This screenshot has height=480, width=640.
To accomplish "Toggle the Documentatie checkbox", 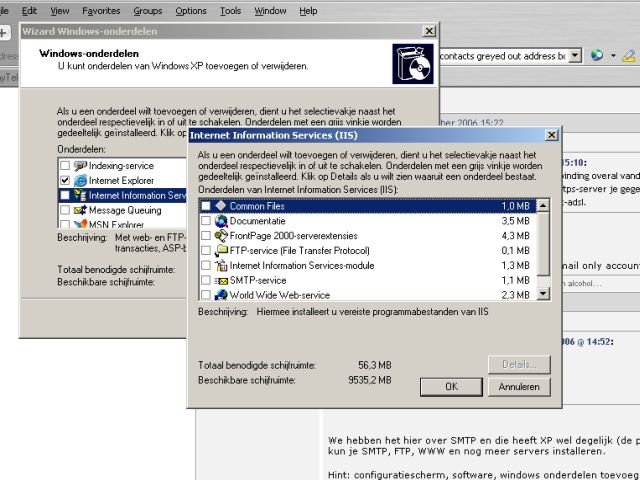I will 206,221.
